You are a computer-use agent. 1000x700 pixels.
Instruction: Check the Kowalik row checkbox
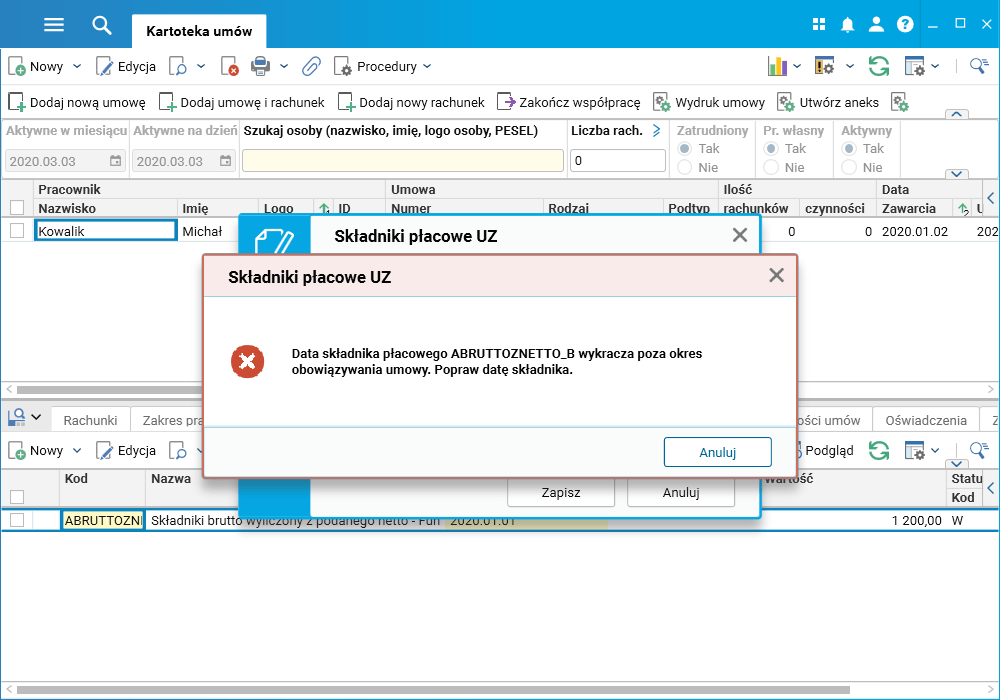[17, 231]
